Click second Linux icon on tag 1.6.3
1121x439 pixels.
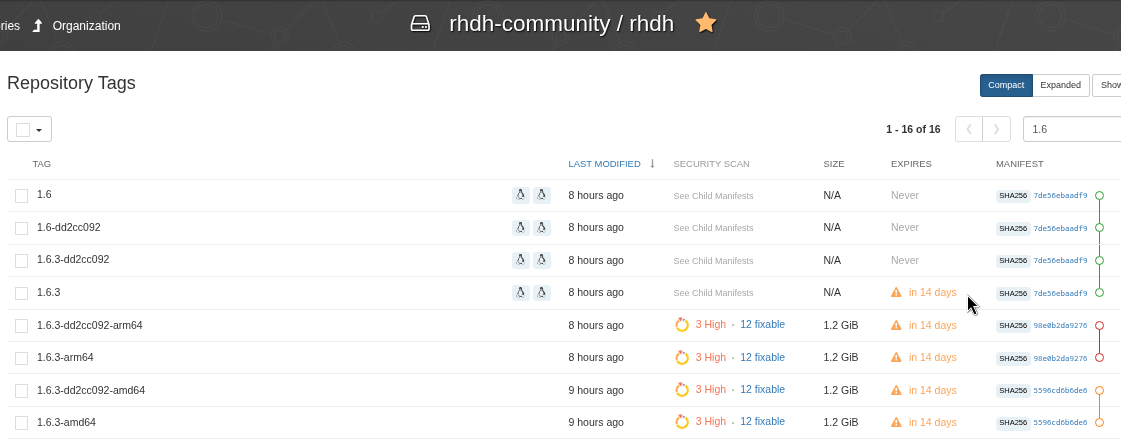[542, 293]
